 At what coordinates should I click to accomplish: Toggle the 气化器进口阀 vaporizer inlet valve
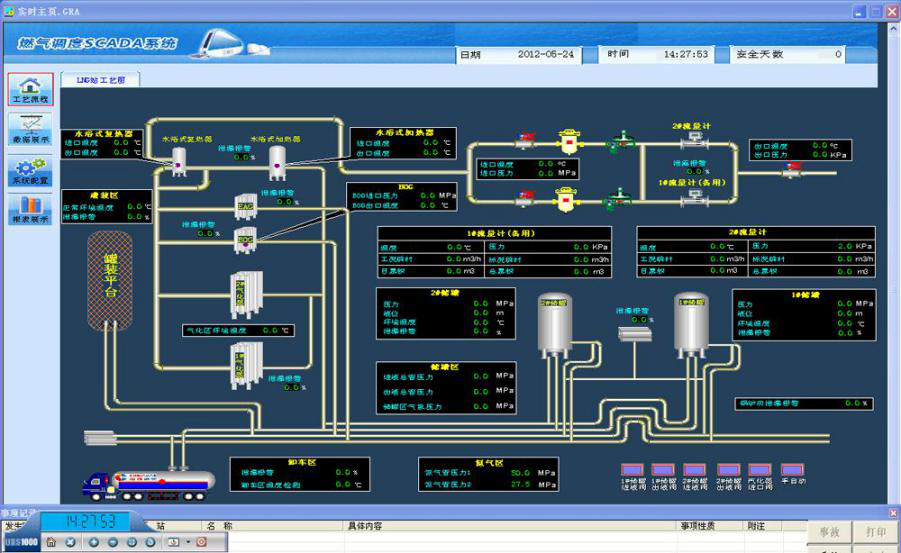click(x=760, y=469)
